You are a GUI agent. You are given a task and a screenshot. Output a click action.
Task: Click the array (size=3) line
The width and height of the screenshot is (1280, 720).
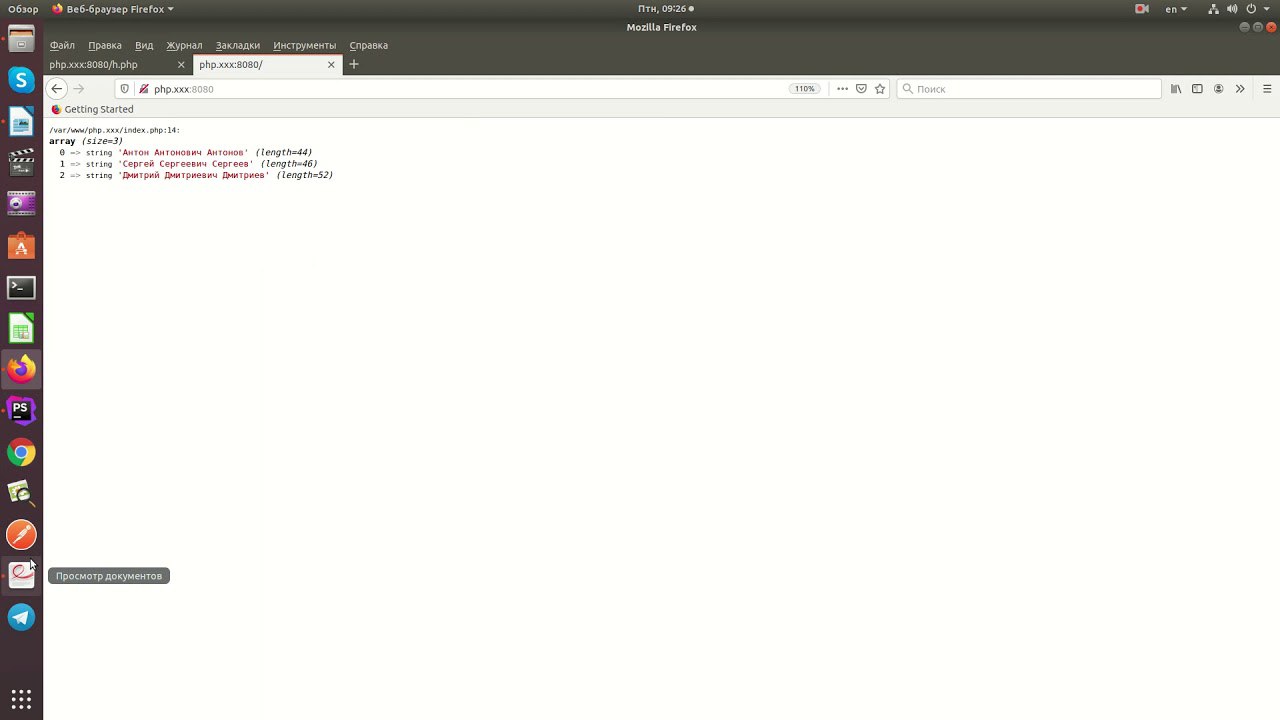(86, 141)
